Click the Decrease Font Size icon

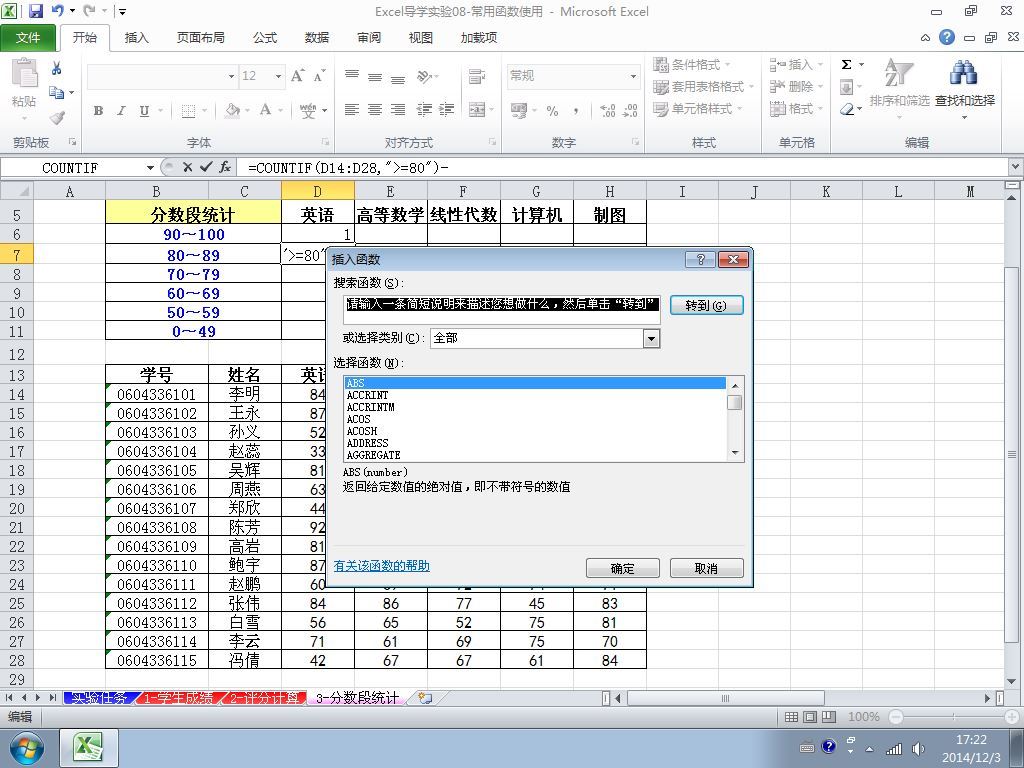tap(319, 76)
